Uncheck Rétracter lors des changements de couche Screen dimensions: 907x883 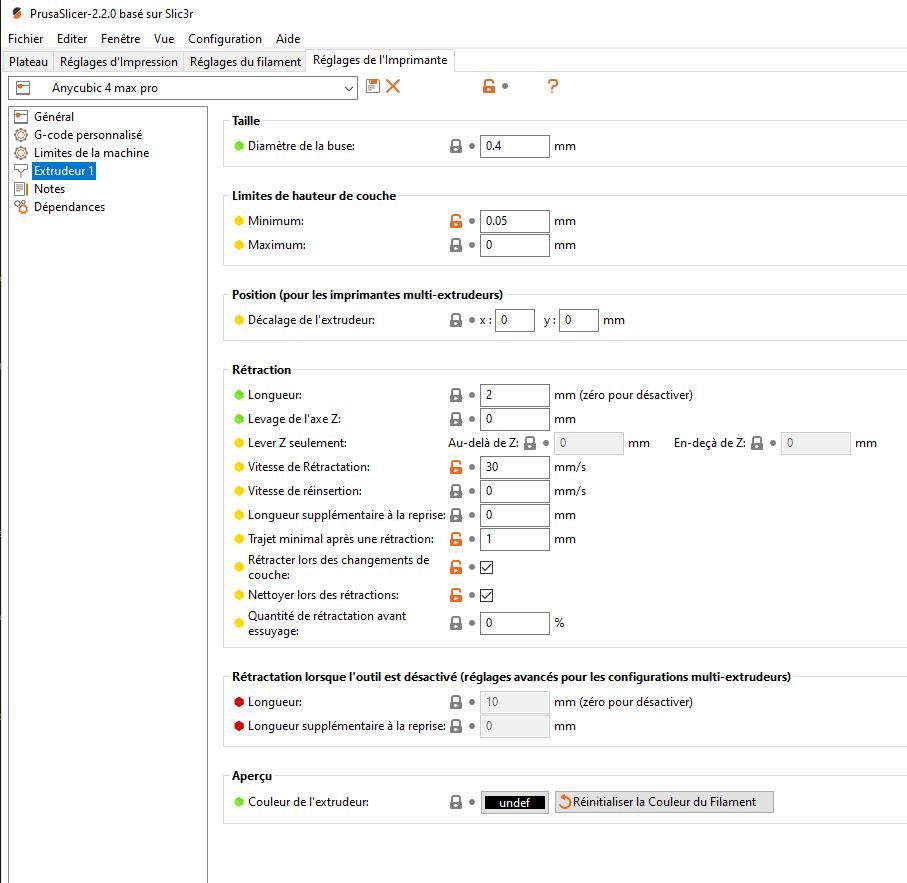pyautogui.click(x=486, y=568)
